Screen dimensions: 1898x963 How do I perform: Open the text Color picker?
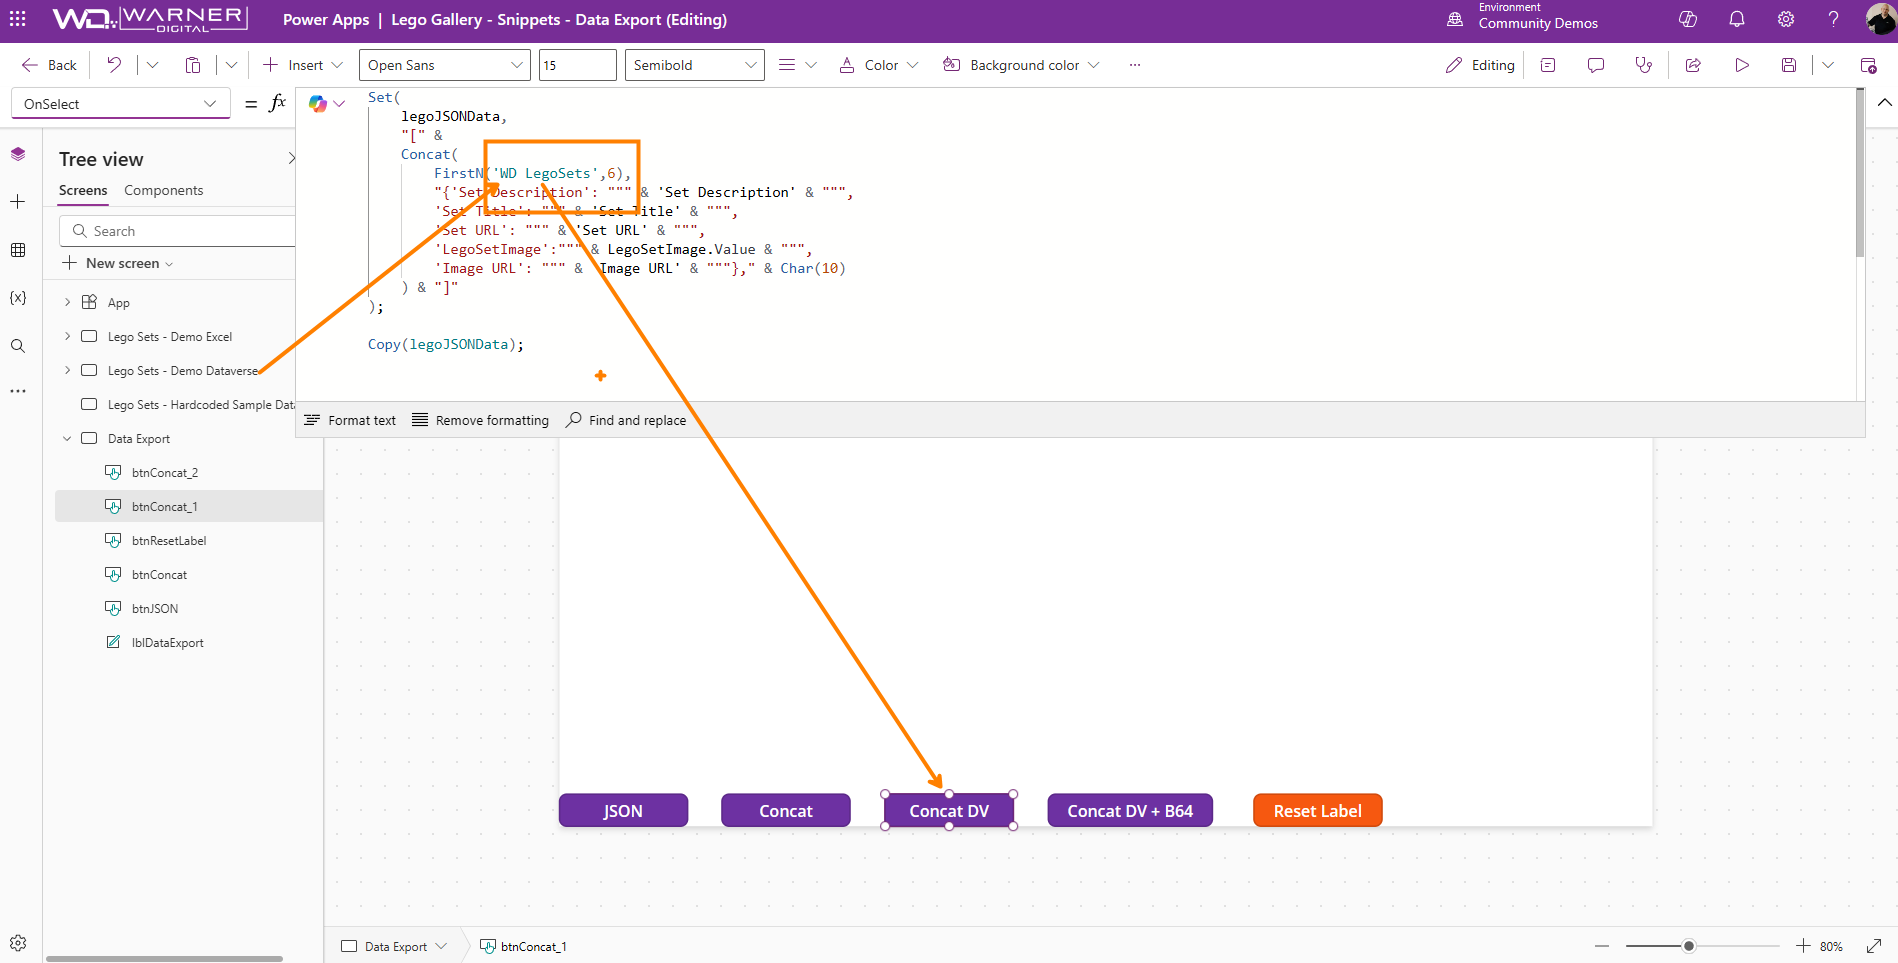coord(878,65)
